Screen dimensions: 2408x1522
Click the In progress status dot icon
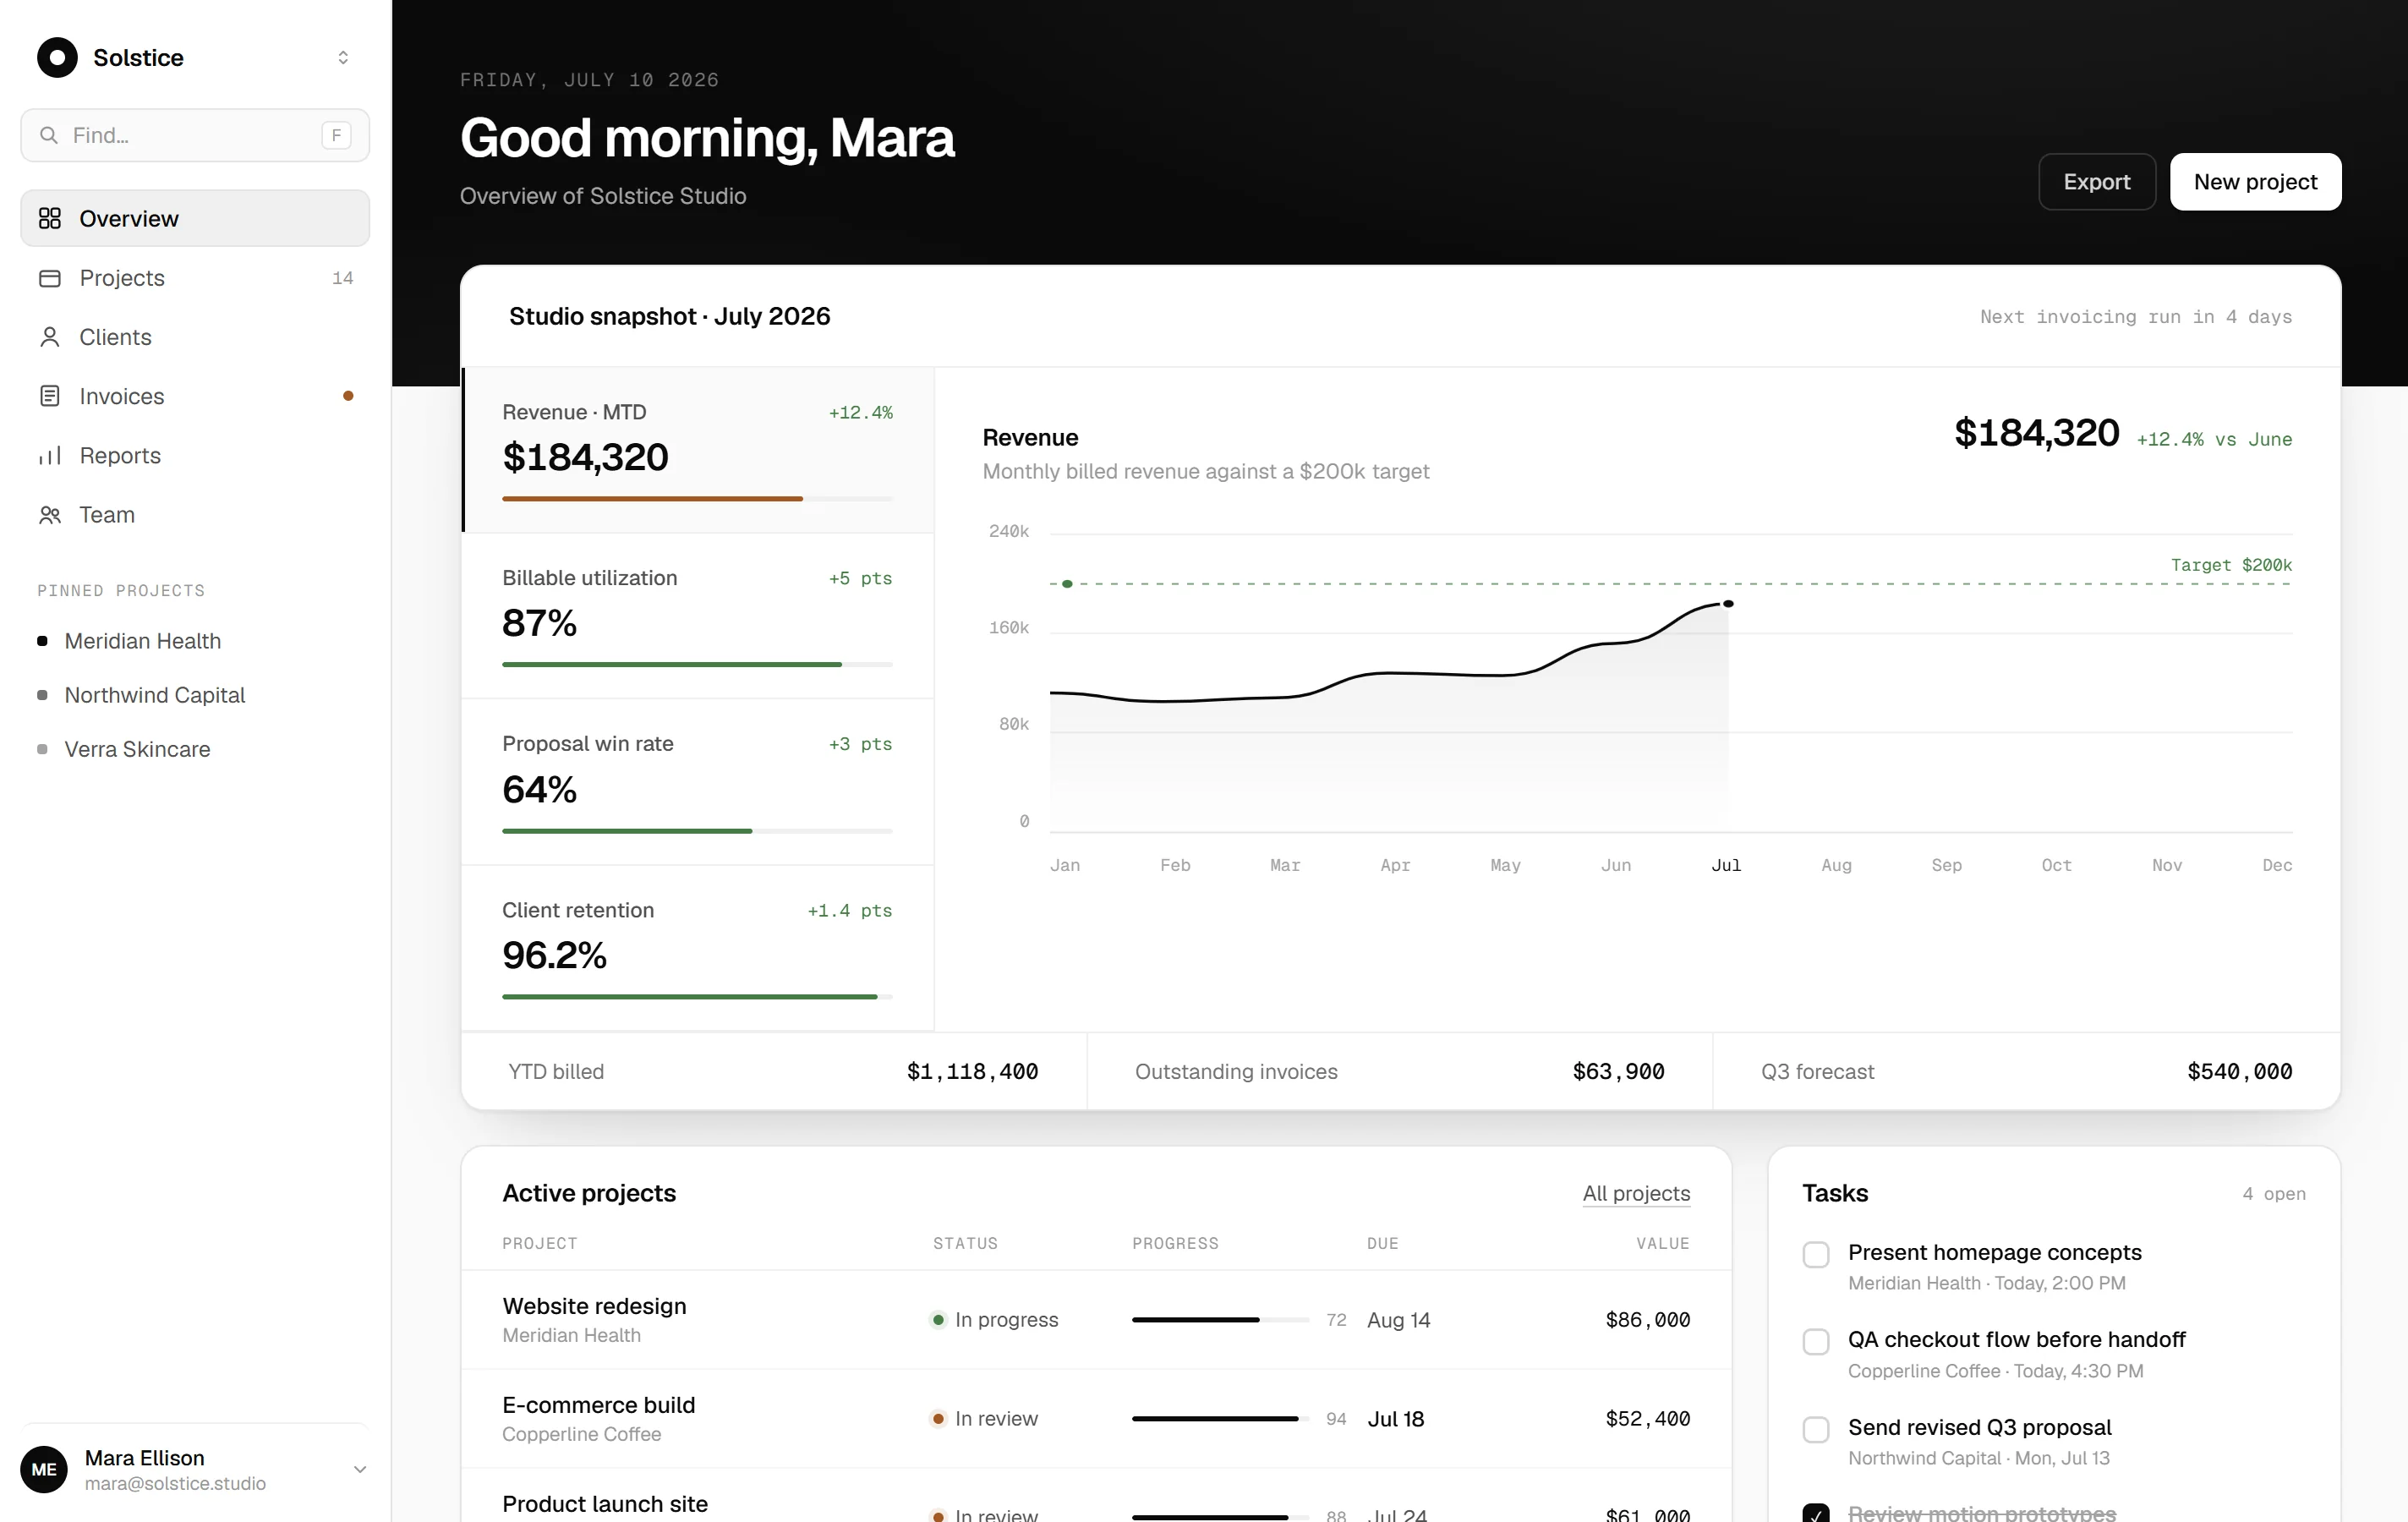coord(938,1320)
